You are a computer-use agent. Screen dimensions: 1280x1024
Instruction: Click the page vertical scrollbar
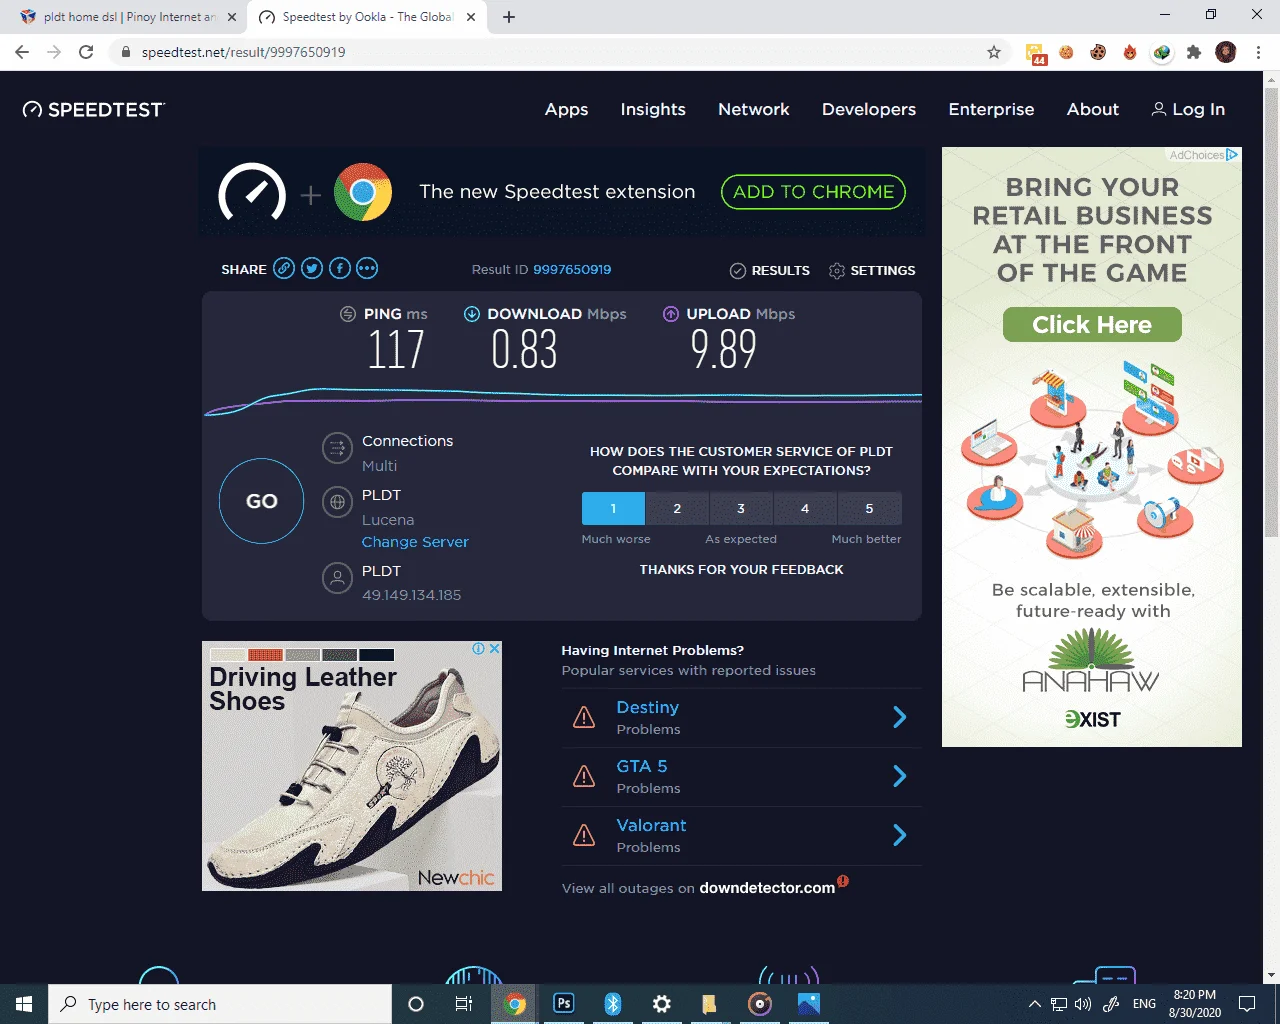point(1271,315)
